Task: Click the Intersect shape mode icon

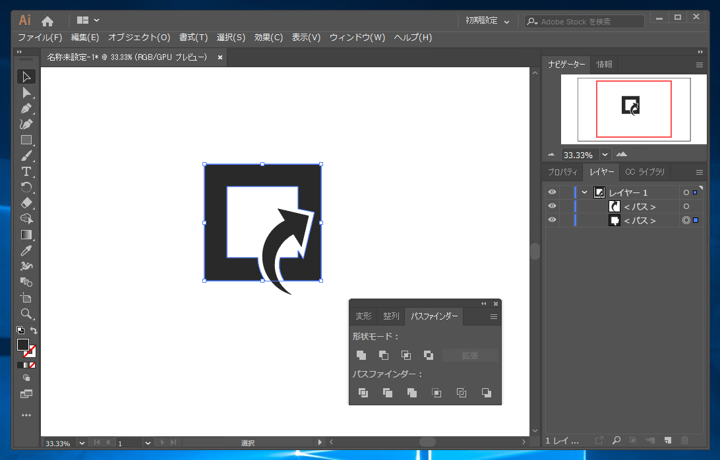Action: 406,355
